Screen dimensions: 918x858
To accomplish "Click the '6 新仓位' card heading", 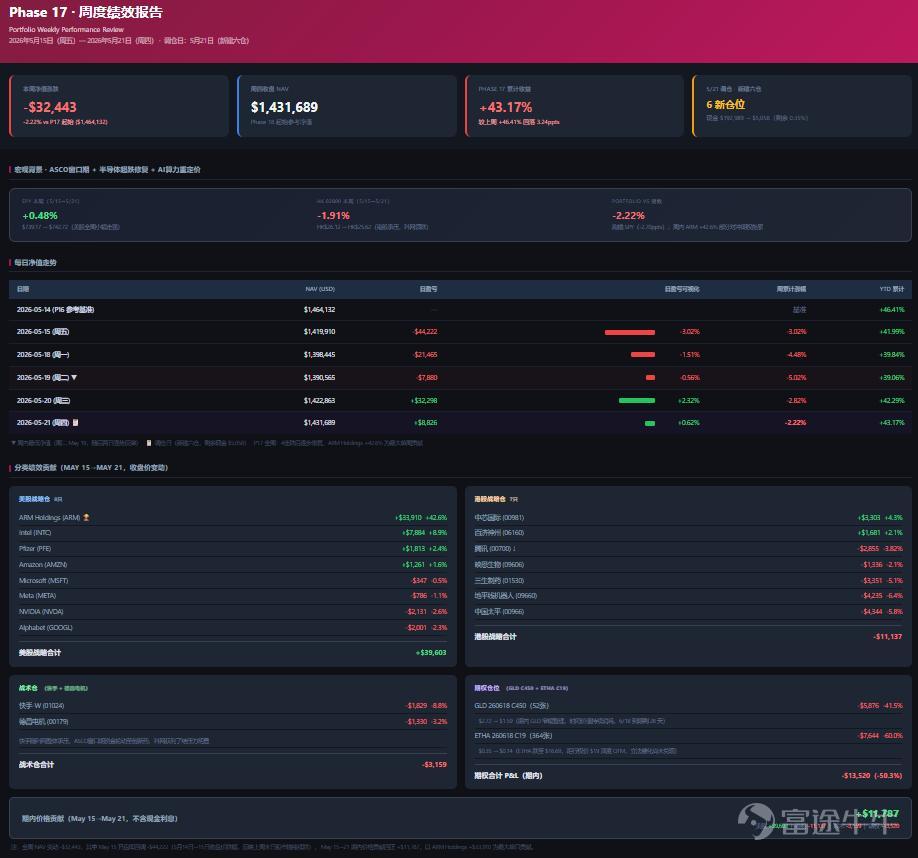I will (725, 105).
